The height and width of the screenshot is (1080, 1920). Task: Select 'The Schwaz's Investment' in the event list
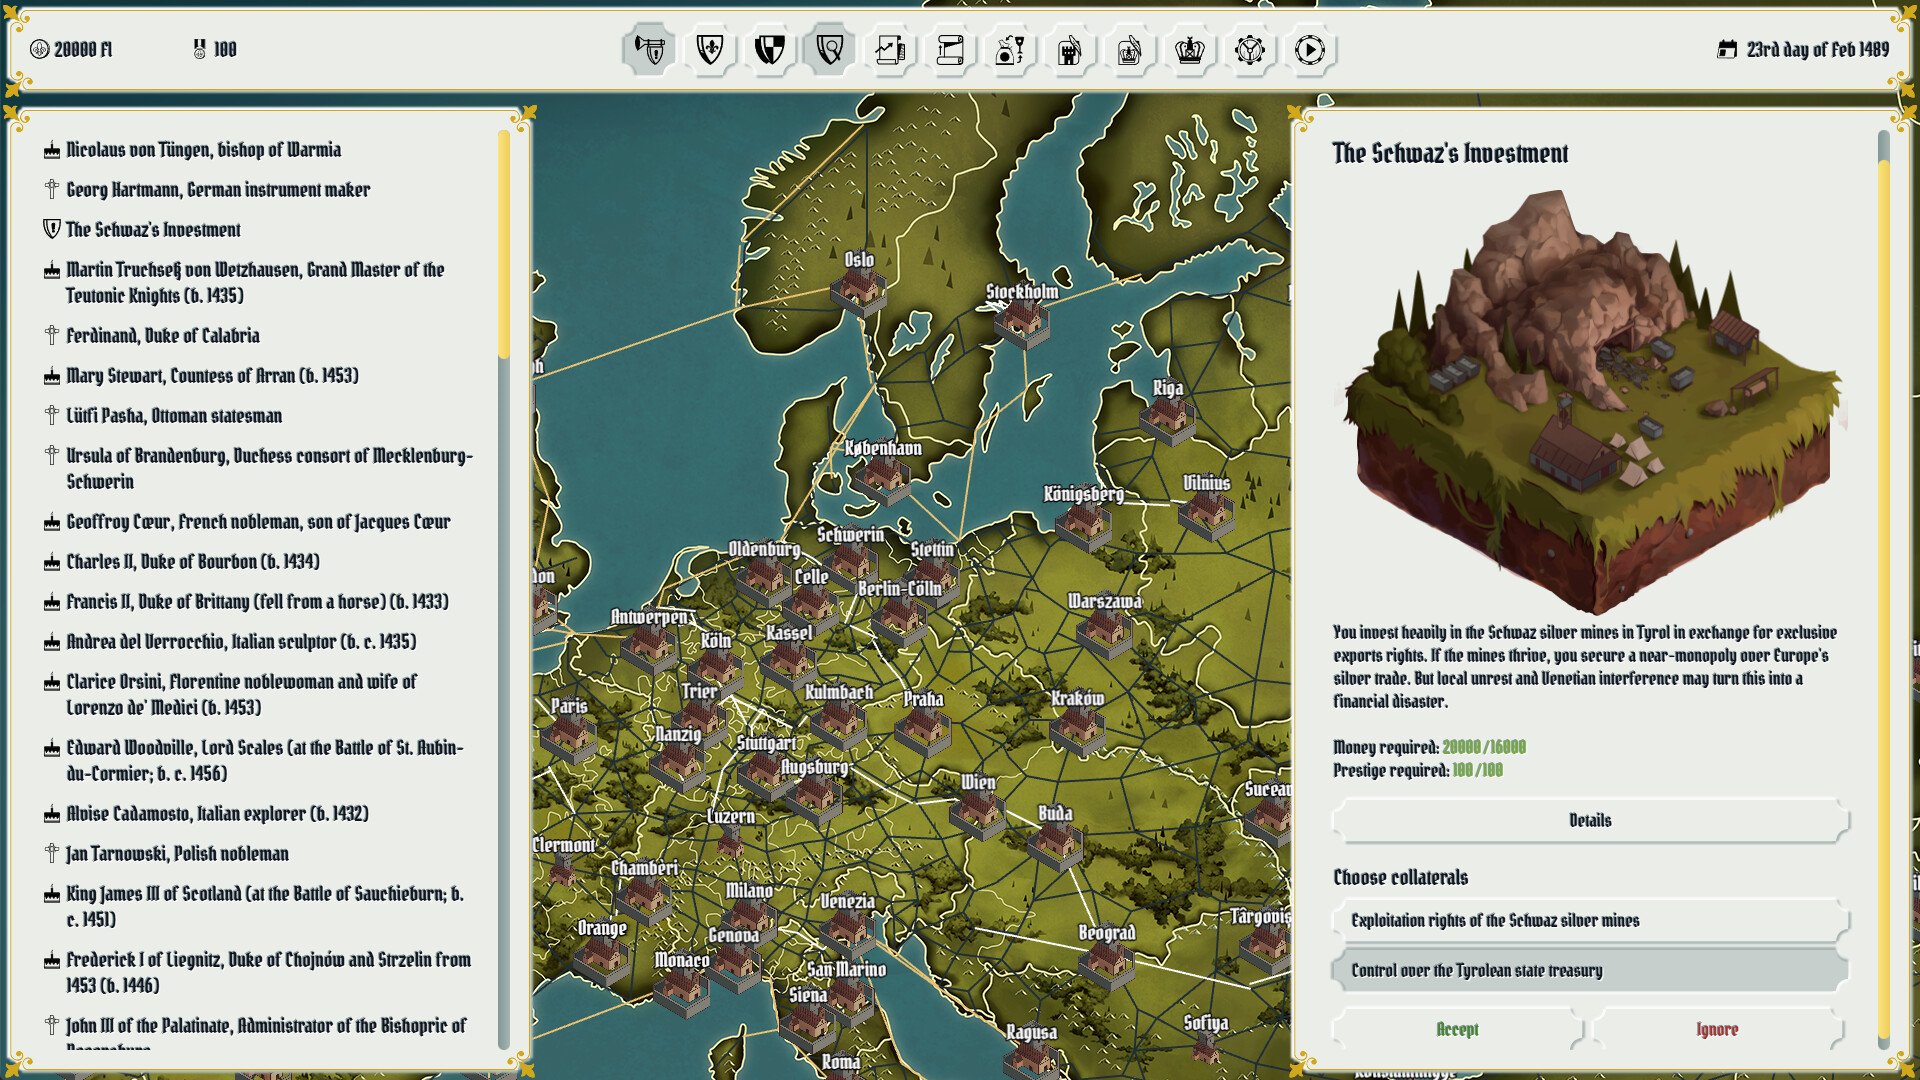coord(152,229)
